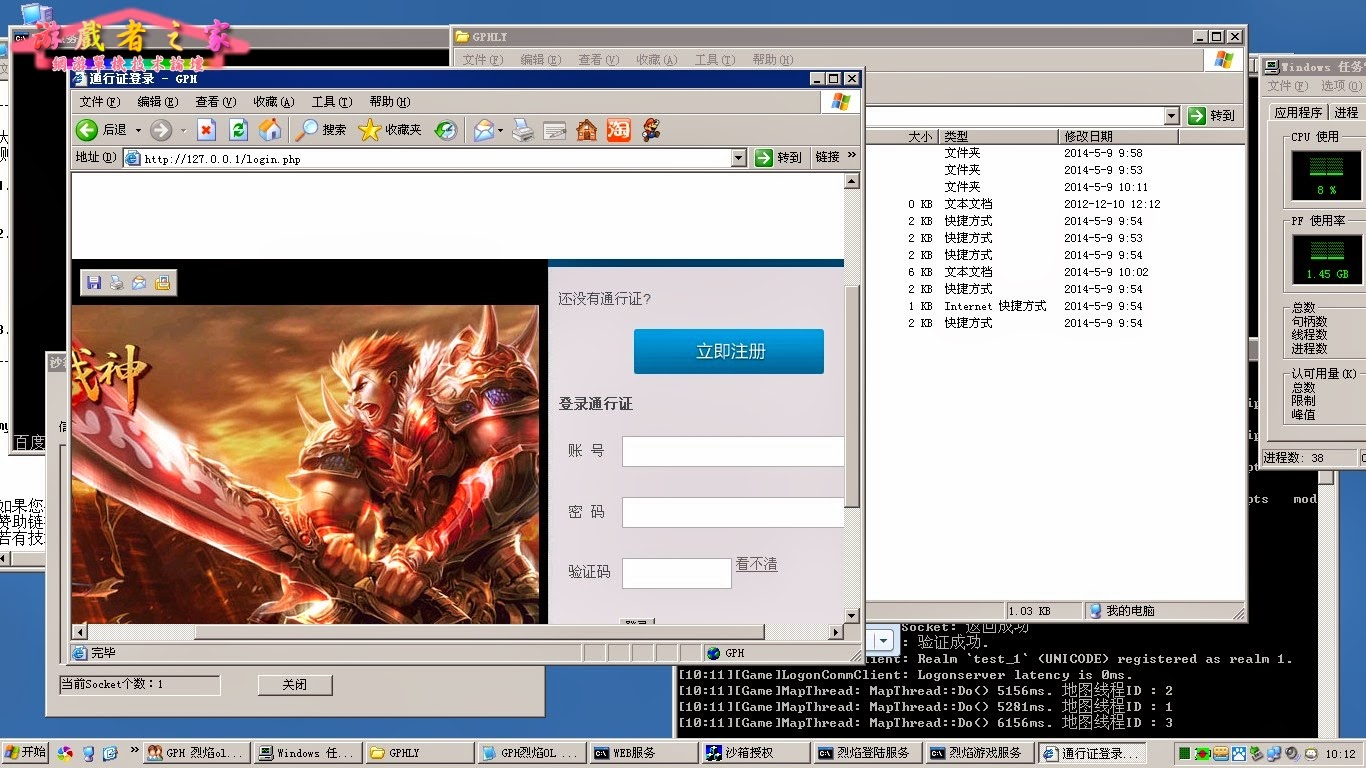The height and width of the screenshot is (768, 1366).
Task: Expand the Links (链接) toolbar chevron
Action: pos(852,155)
